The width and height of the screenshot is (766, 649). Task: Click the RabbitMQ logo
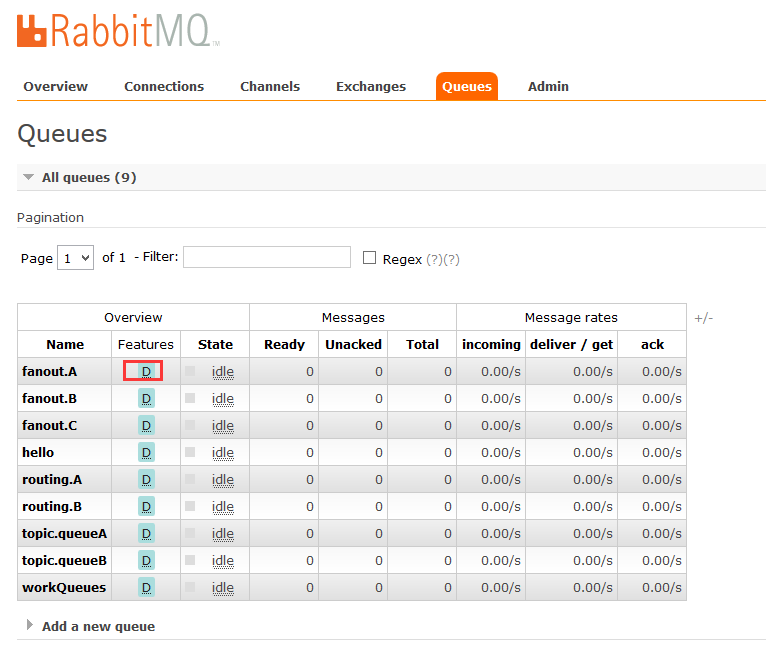click(118, 31)
